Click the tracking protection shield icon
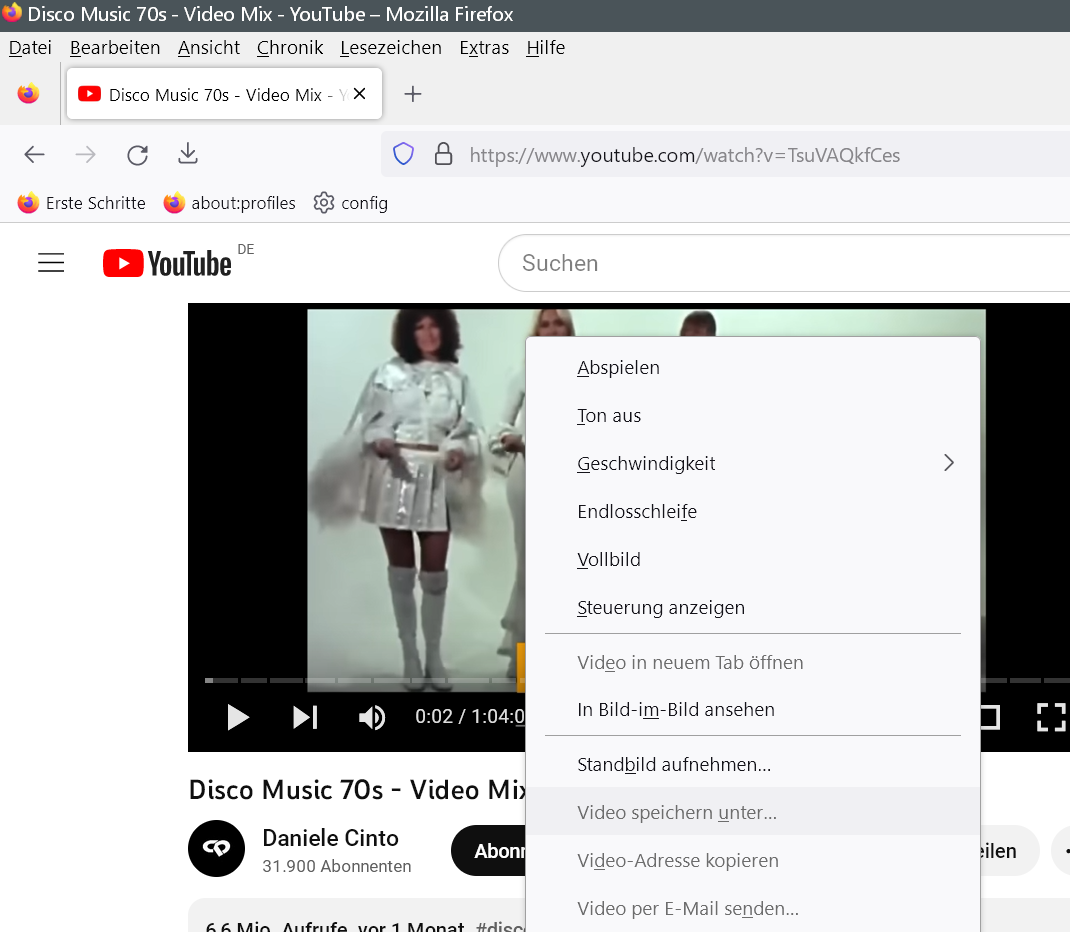This screenshot has width=1070, height=932. pyautogui.click(x=403, y=155)
